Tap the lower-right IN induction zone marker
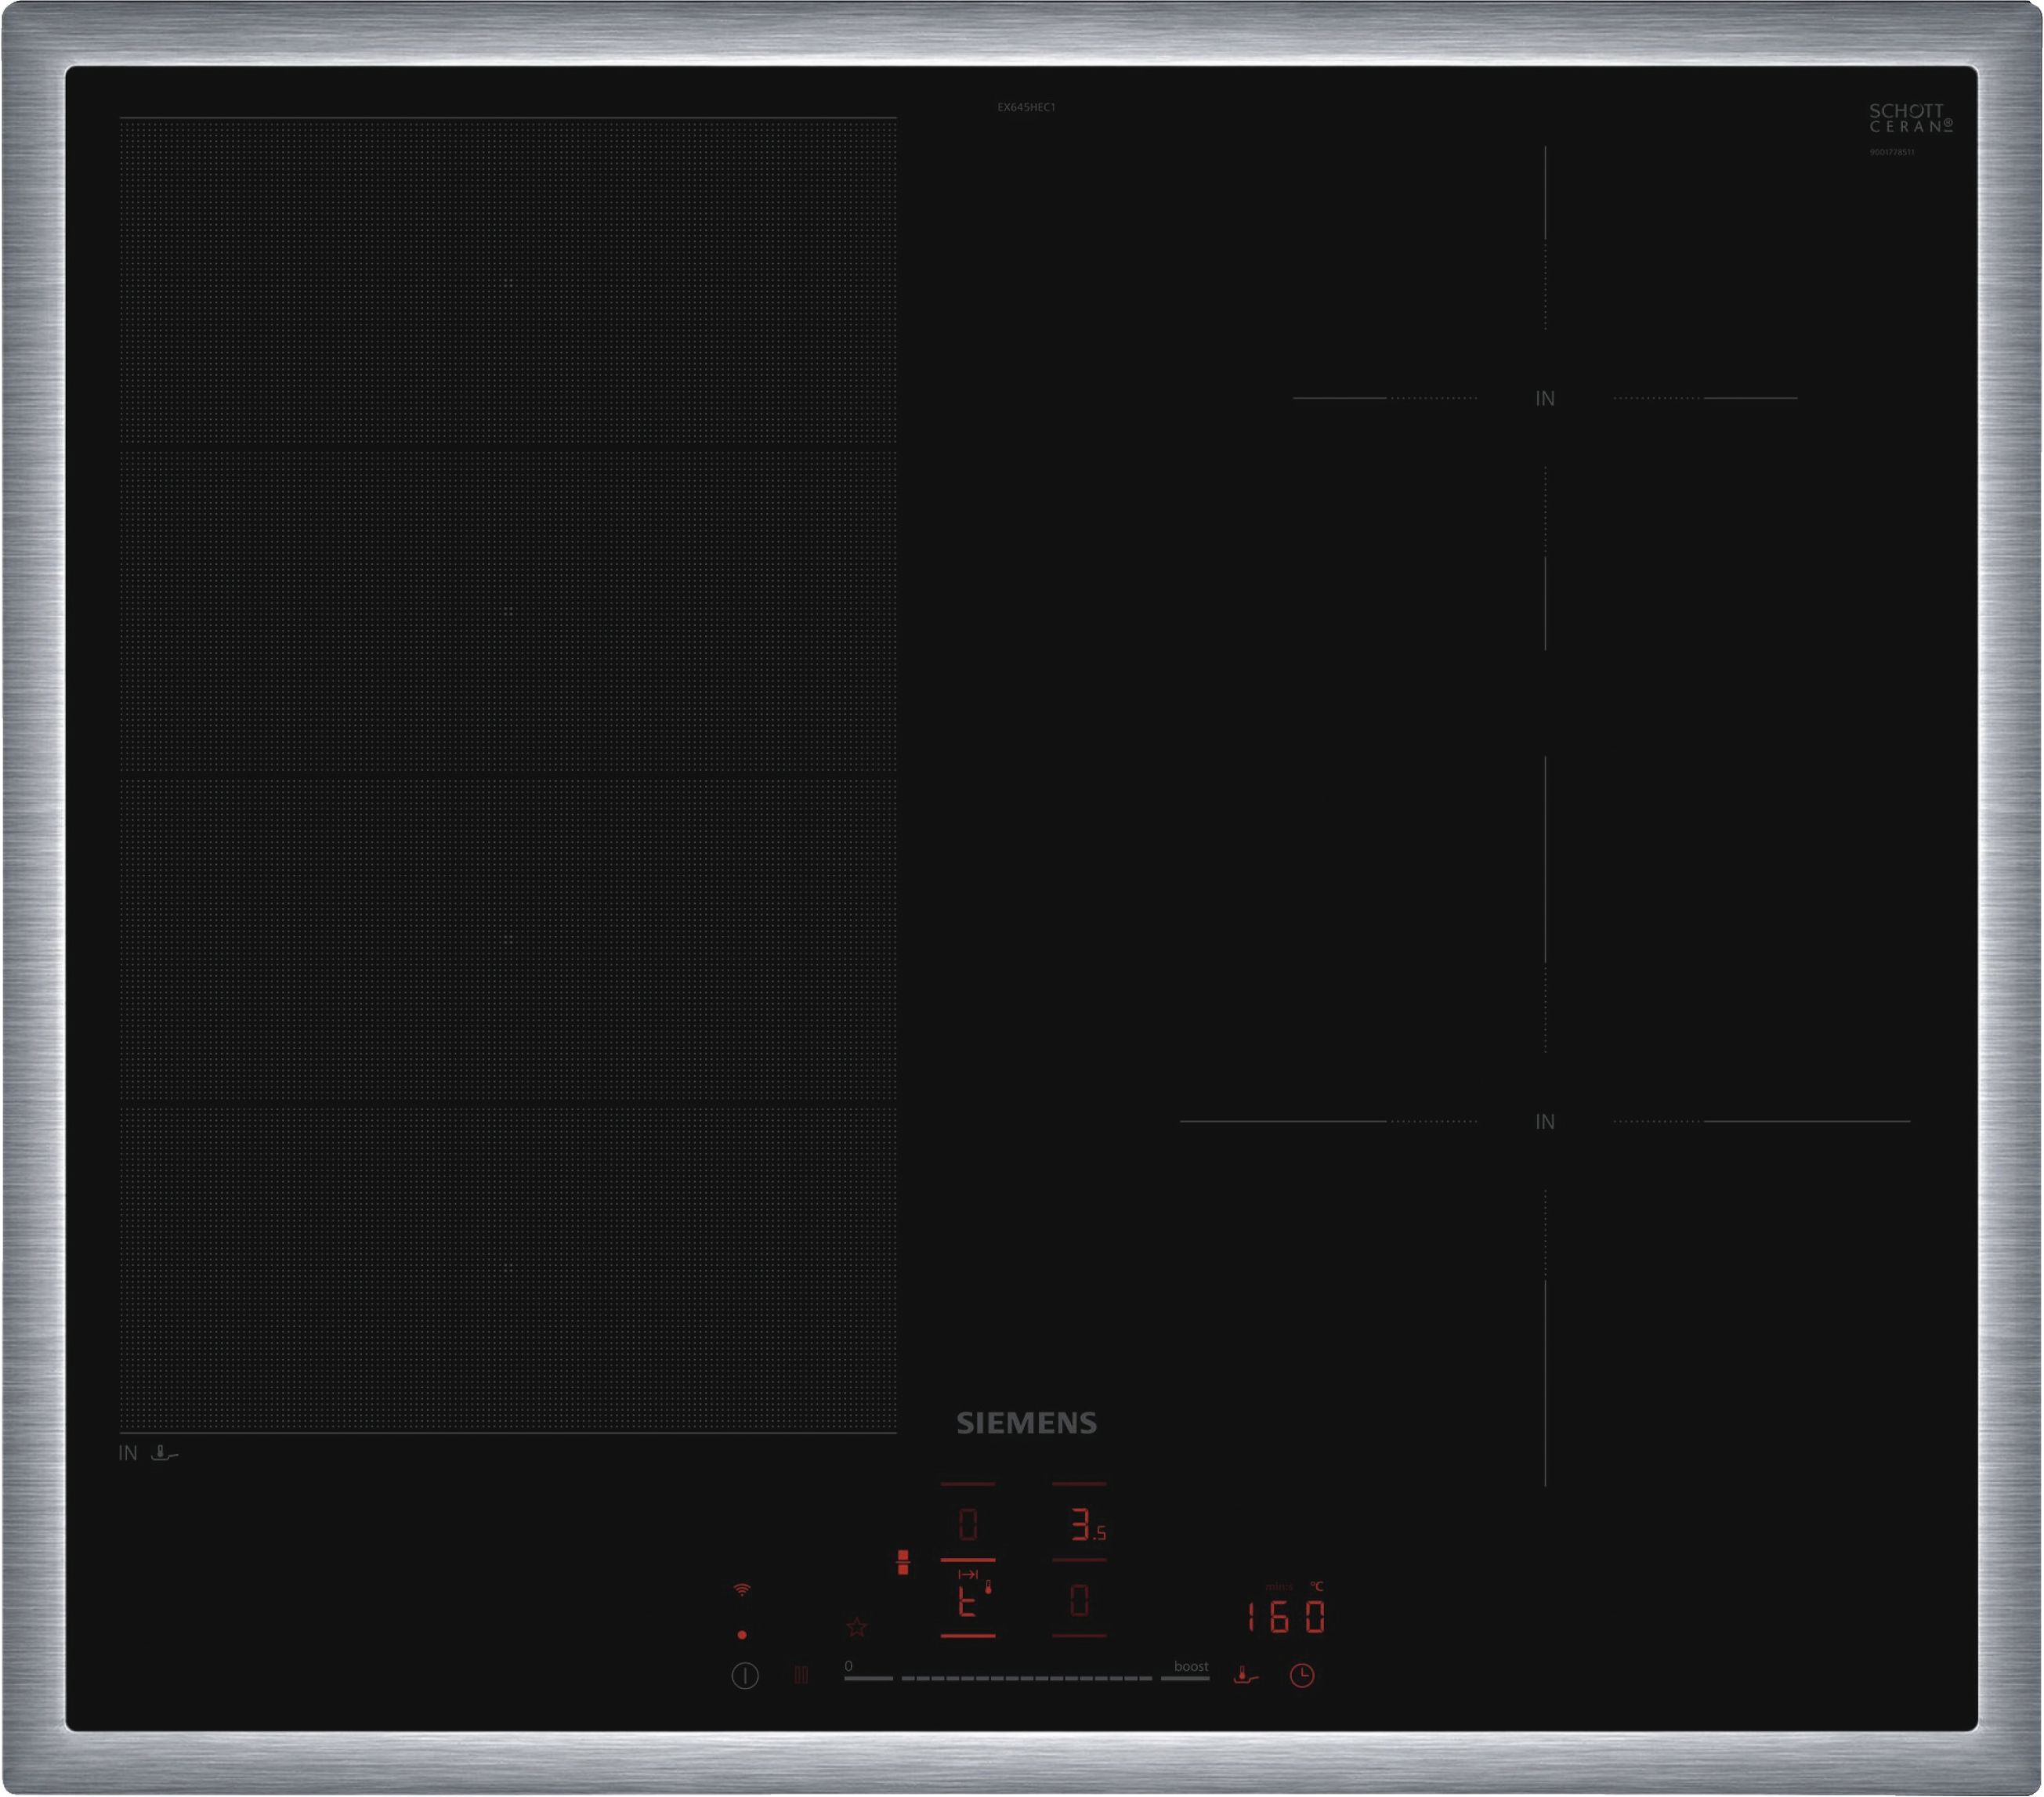The width and height of the screenshot is (2044, 1797). [1545, 1121]
